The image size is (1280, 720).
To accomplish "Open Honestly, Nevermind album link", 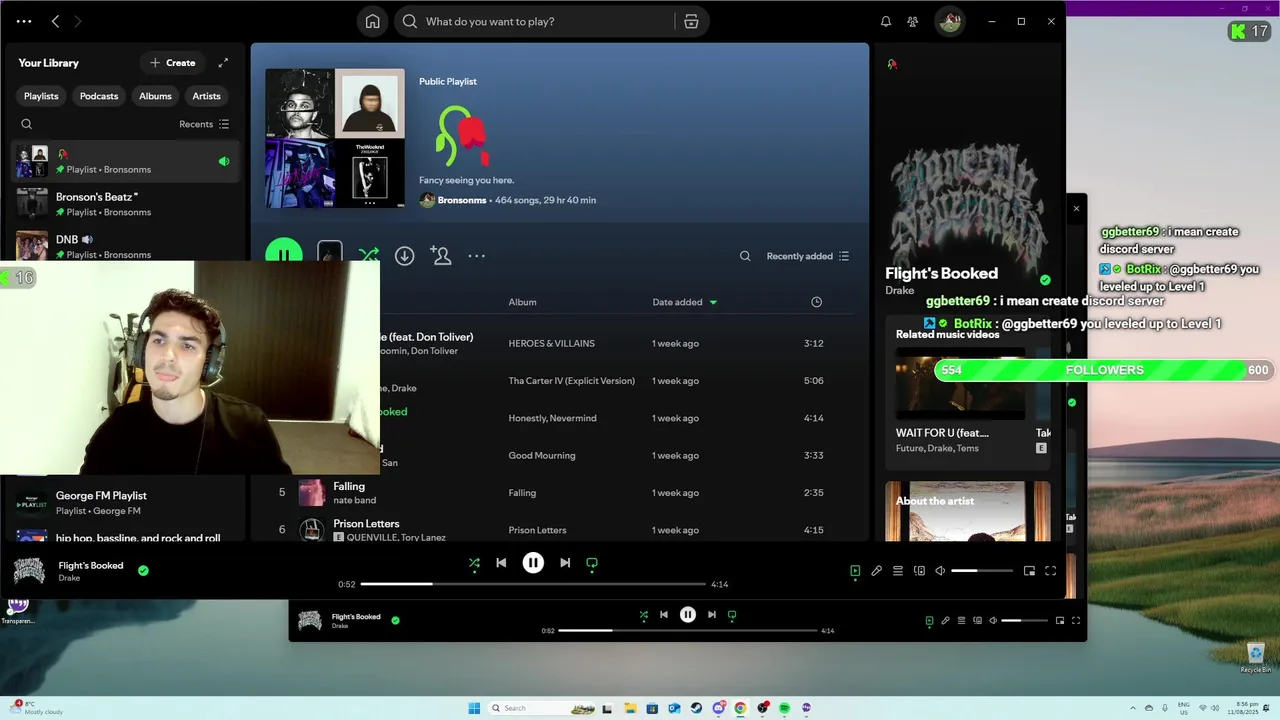I will (552, 418).
